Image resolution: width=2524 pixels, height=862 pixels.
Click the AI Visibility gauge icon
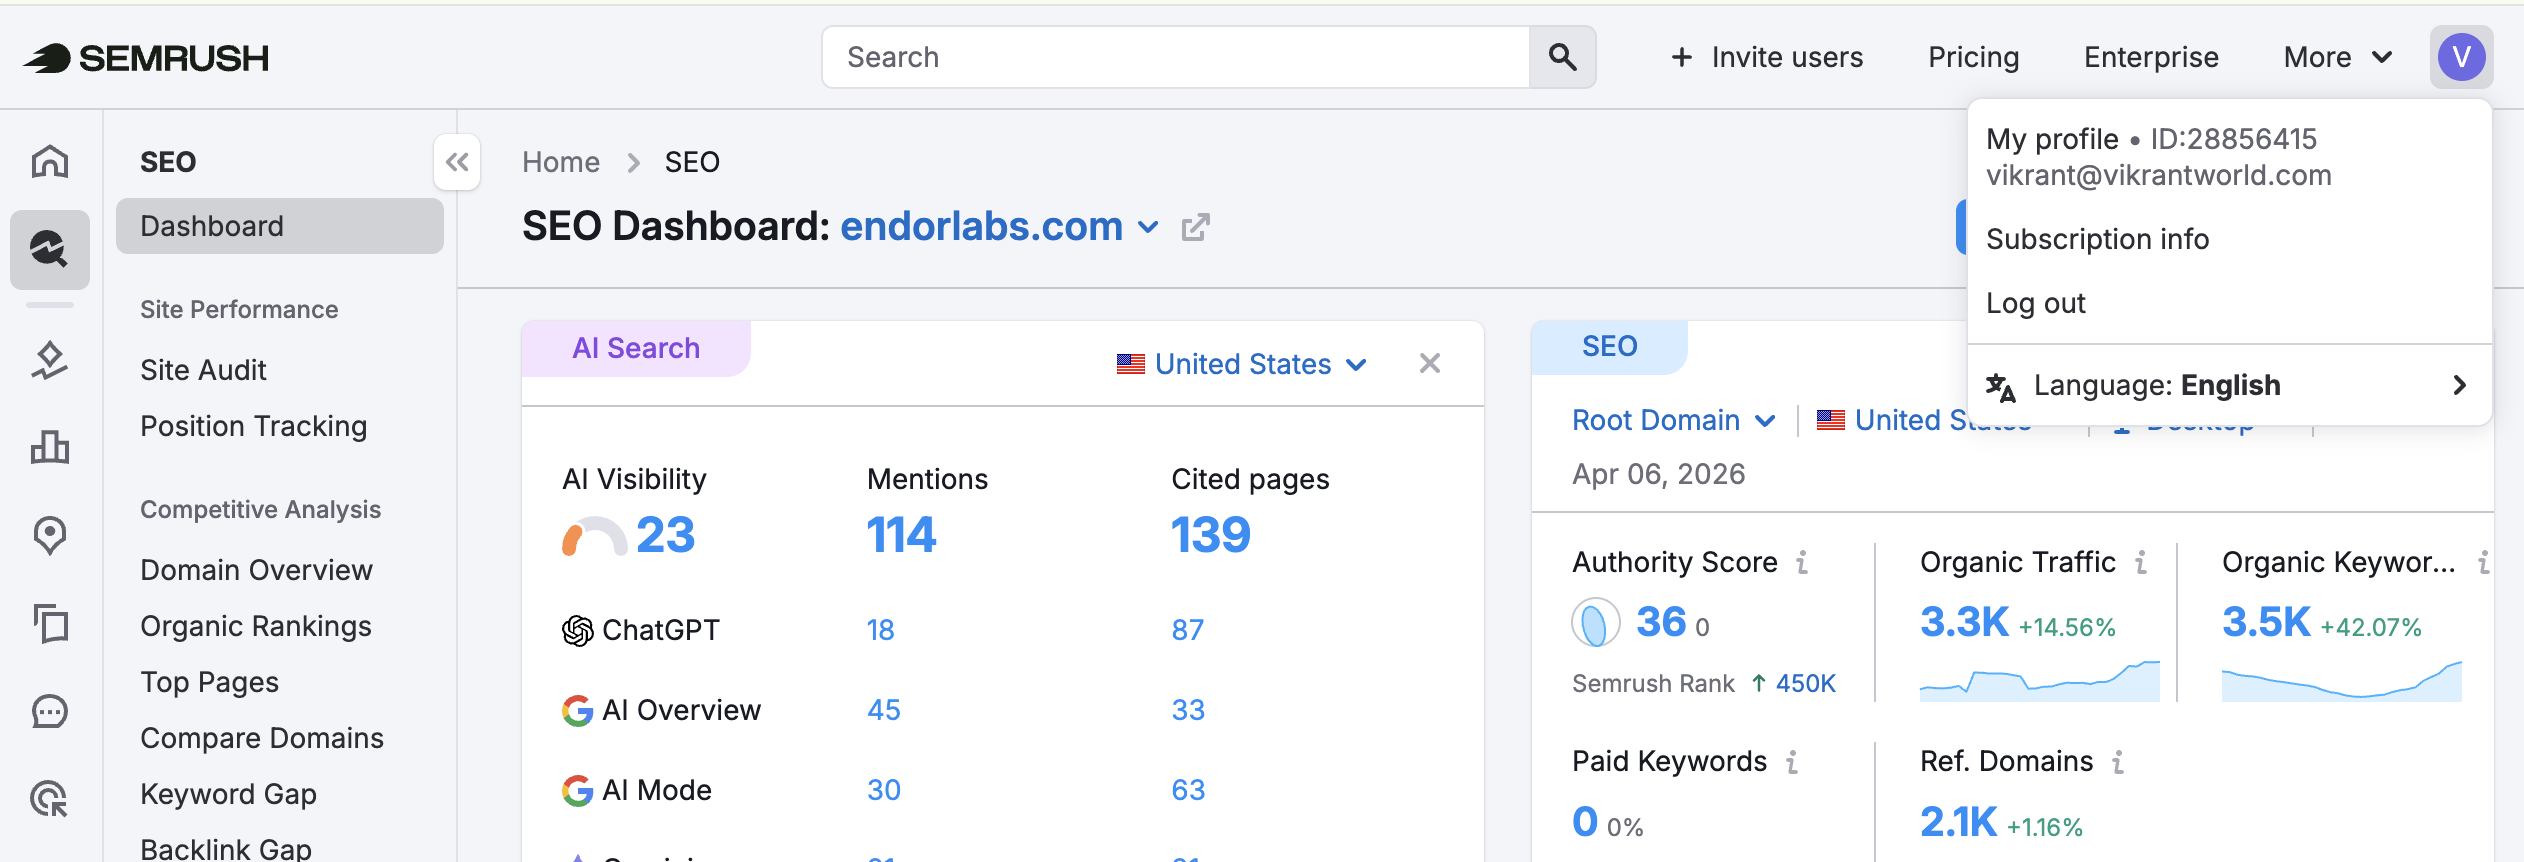[594, 536]
